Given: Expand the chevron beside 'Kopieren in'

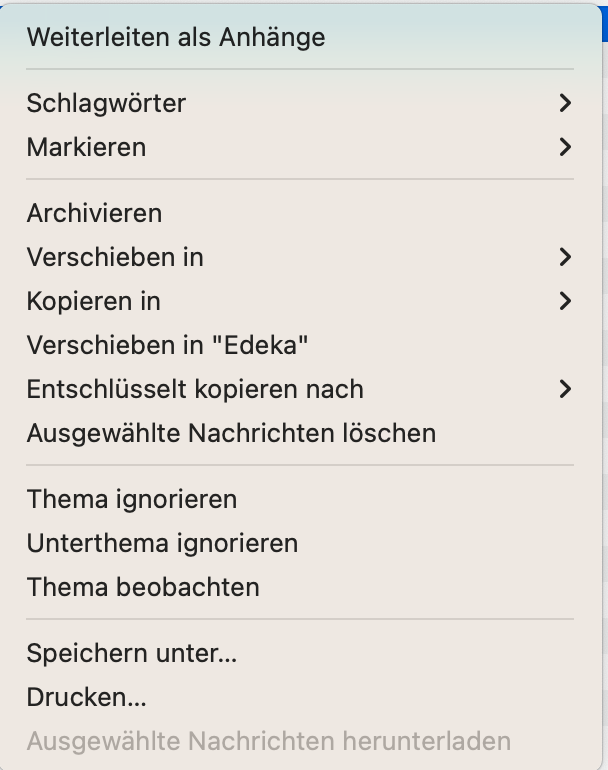Looking at the screenshot, I should tap(565, 301).
